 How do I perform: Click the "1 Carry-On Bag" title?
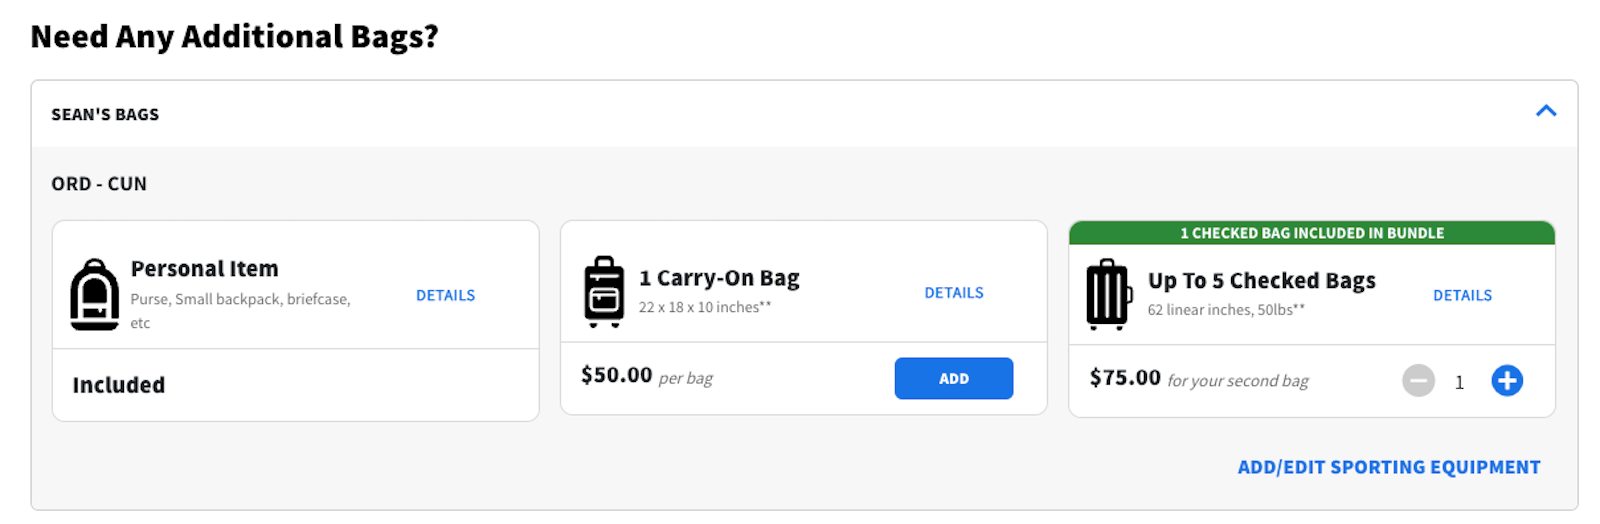pos(719,278)
